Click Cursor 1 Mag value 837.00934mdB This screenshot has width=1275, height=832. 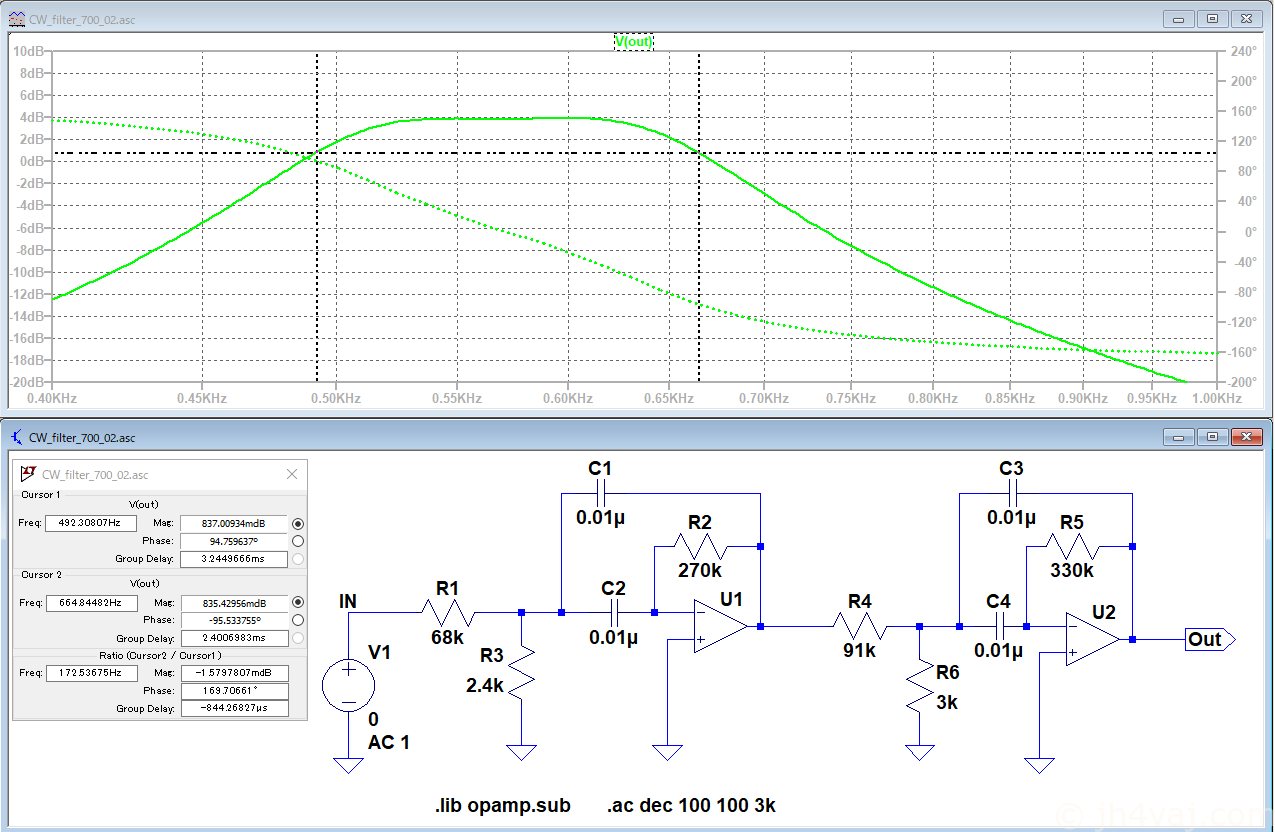click(233, 523)
